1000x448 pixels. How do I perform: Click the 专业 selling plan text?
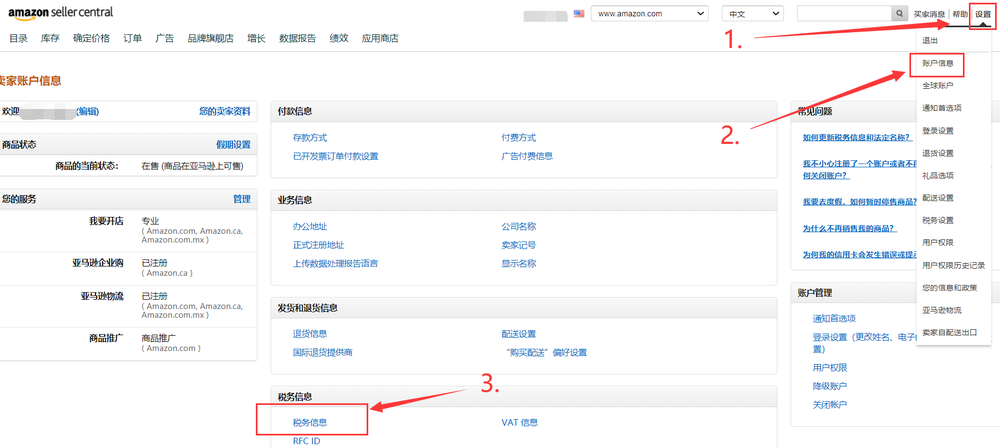[x=150, y=221]
